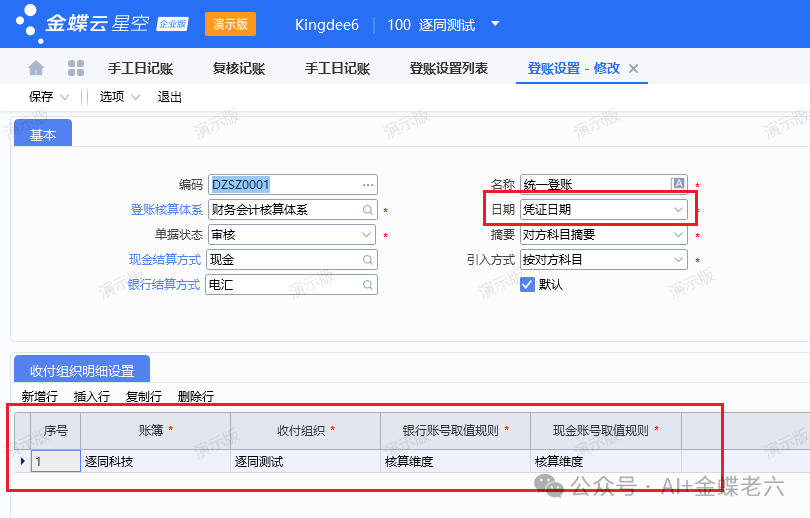810x518 pixels.
Task: Go to the home page icon
Action: [x=36, y=68]
